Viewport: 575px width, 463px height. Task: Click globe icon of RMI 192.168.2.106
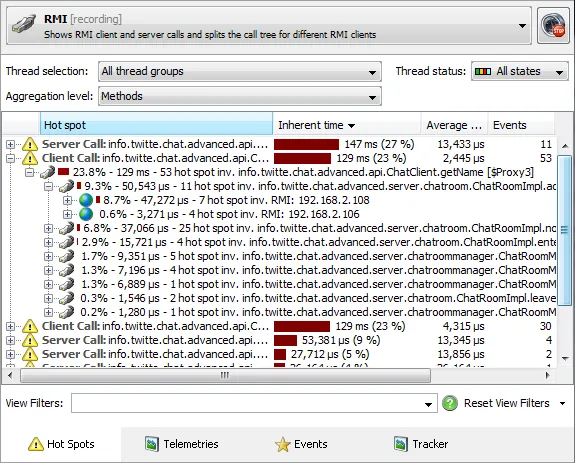tap(86, 214)
